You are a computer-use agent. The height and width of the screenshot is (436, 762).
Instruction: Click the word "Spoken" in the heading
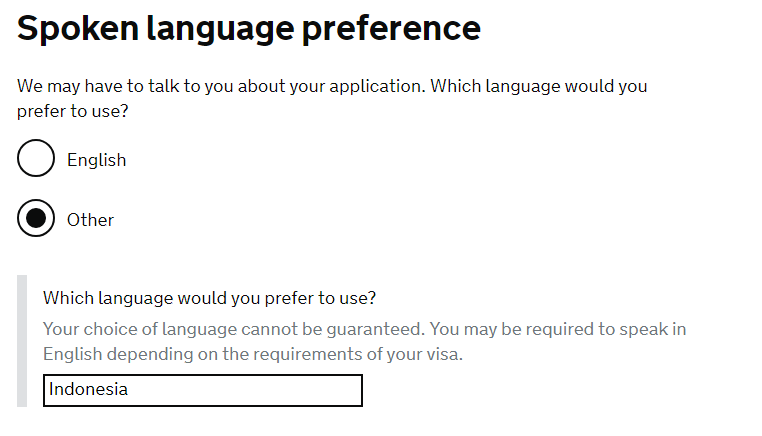point(77,28)
